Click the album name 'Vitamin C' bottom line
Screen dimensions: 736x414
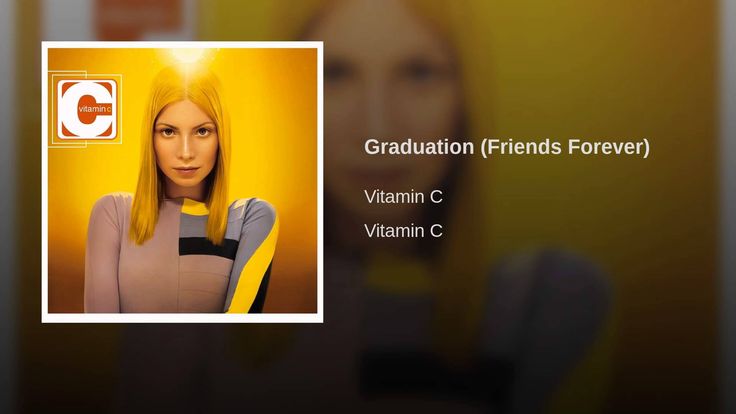[x=403, y=231]
